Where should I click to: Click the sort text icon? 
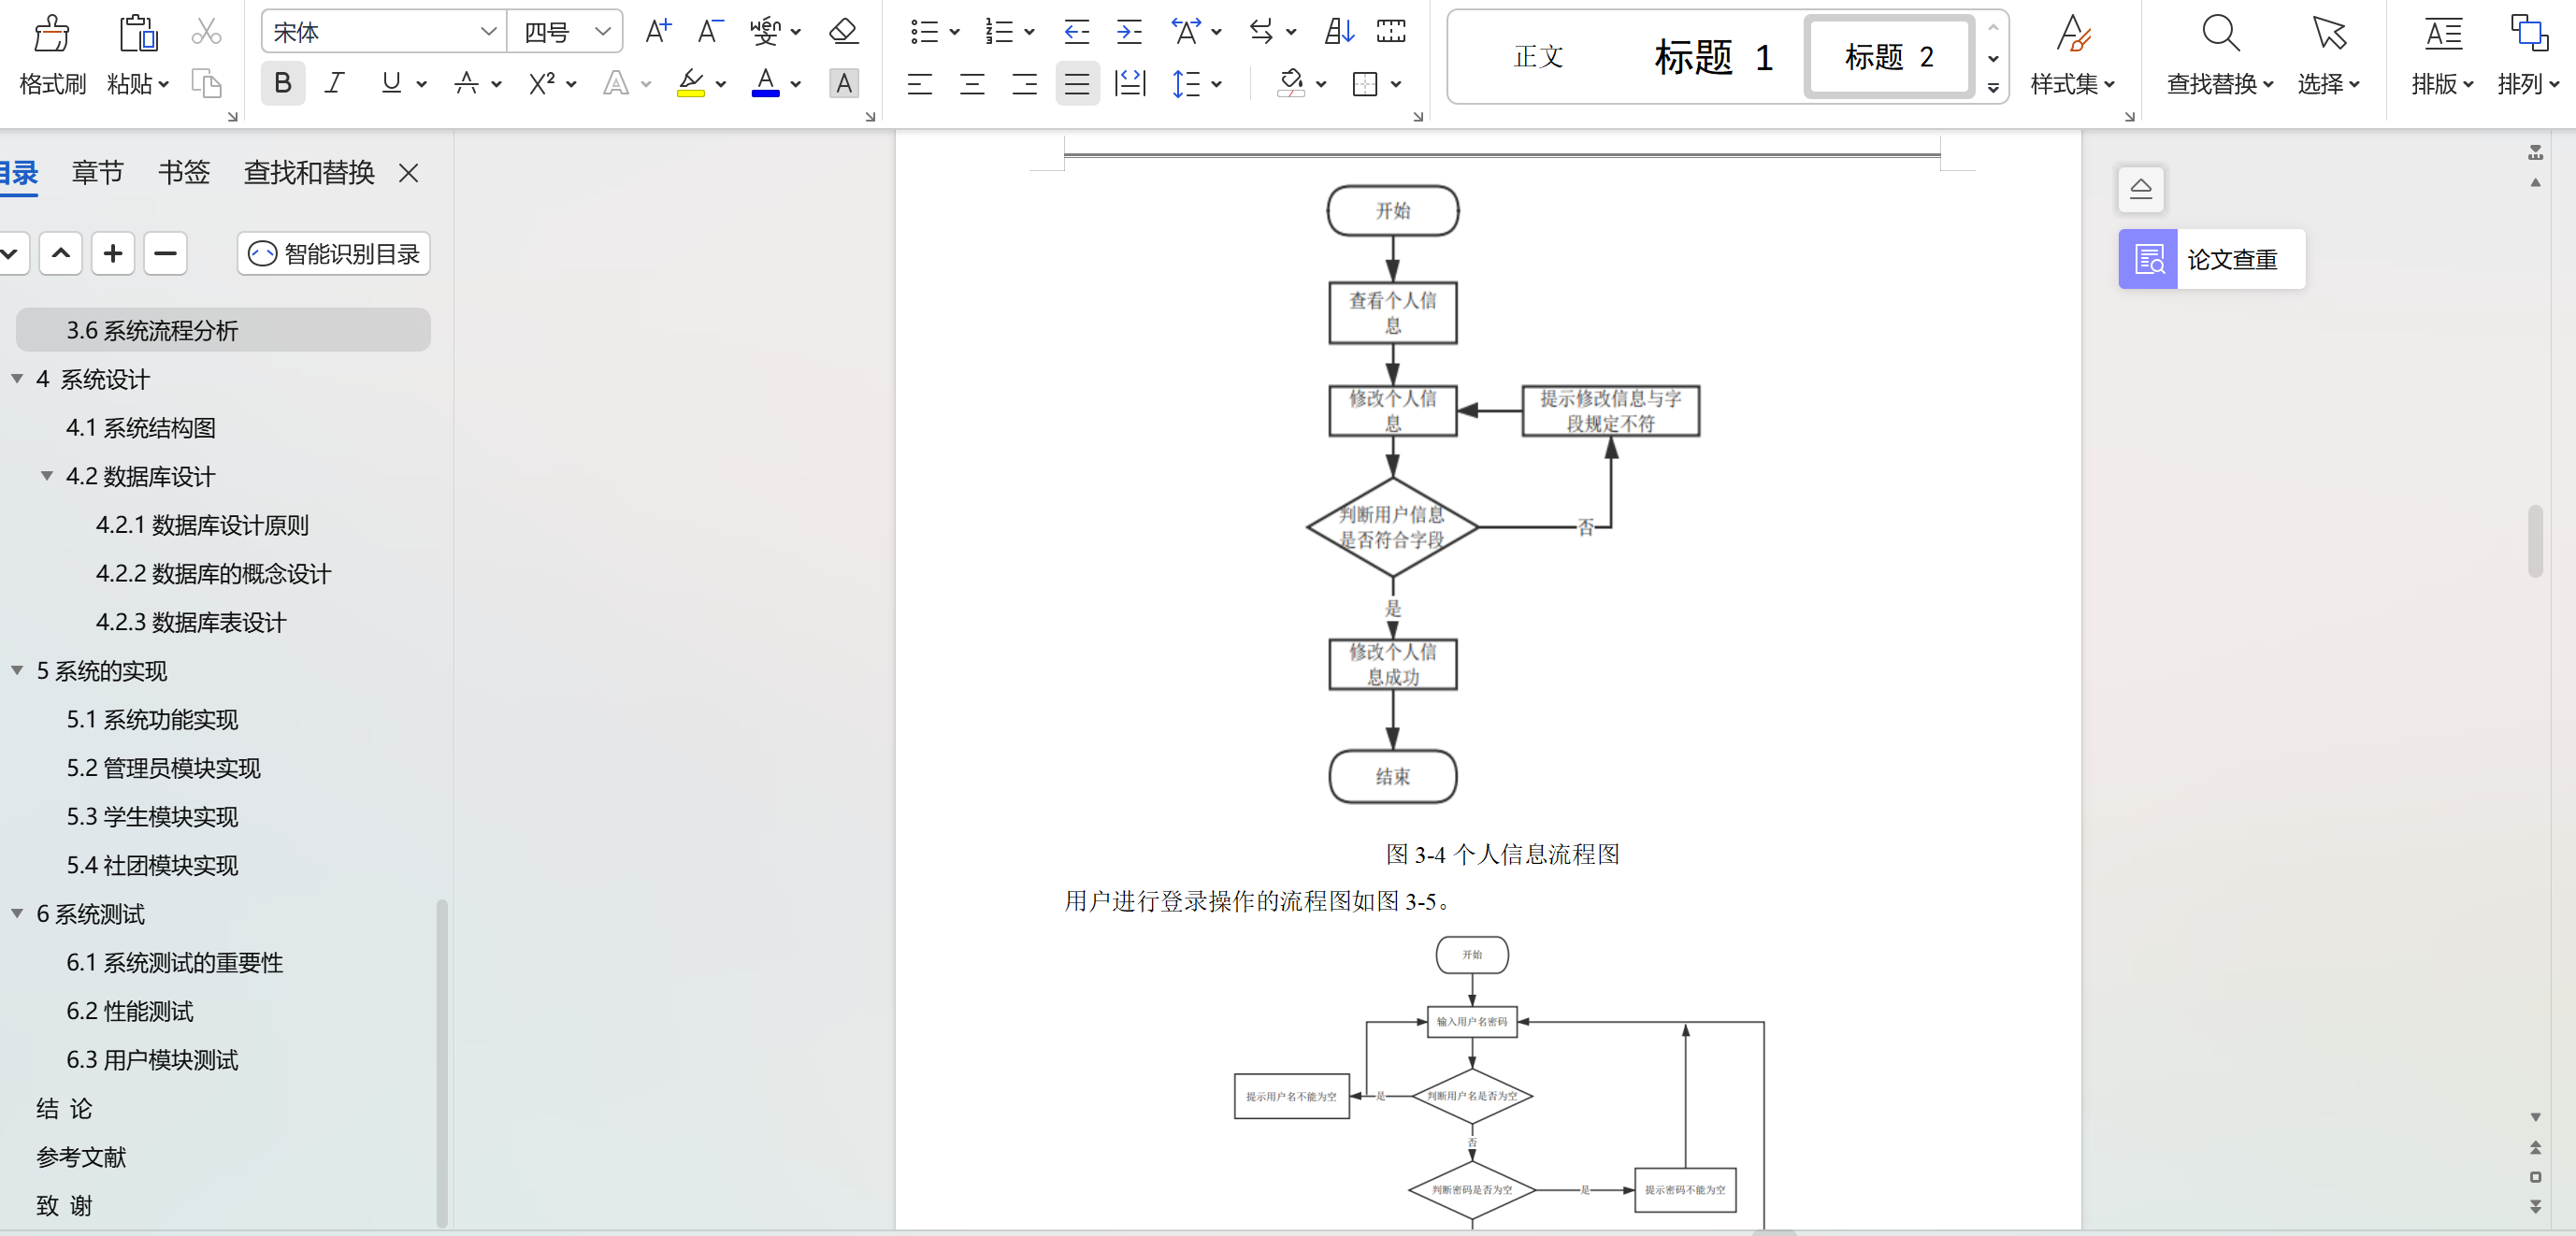coord(1338,32)
